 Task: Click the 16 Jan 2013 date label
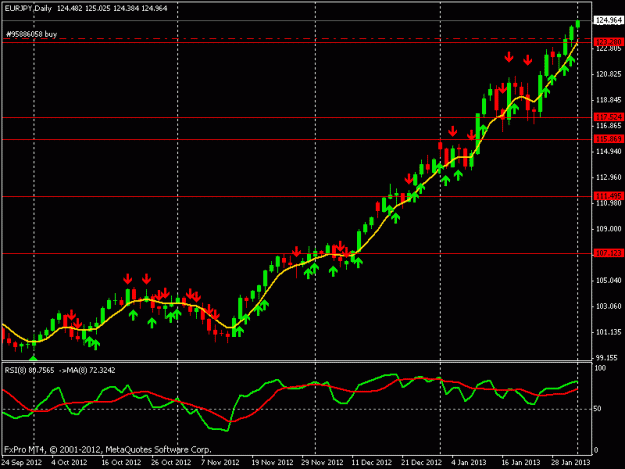(x=521, y=463)
